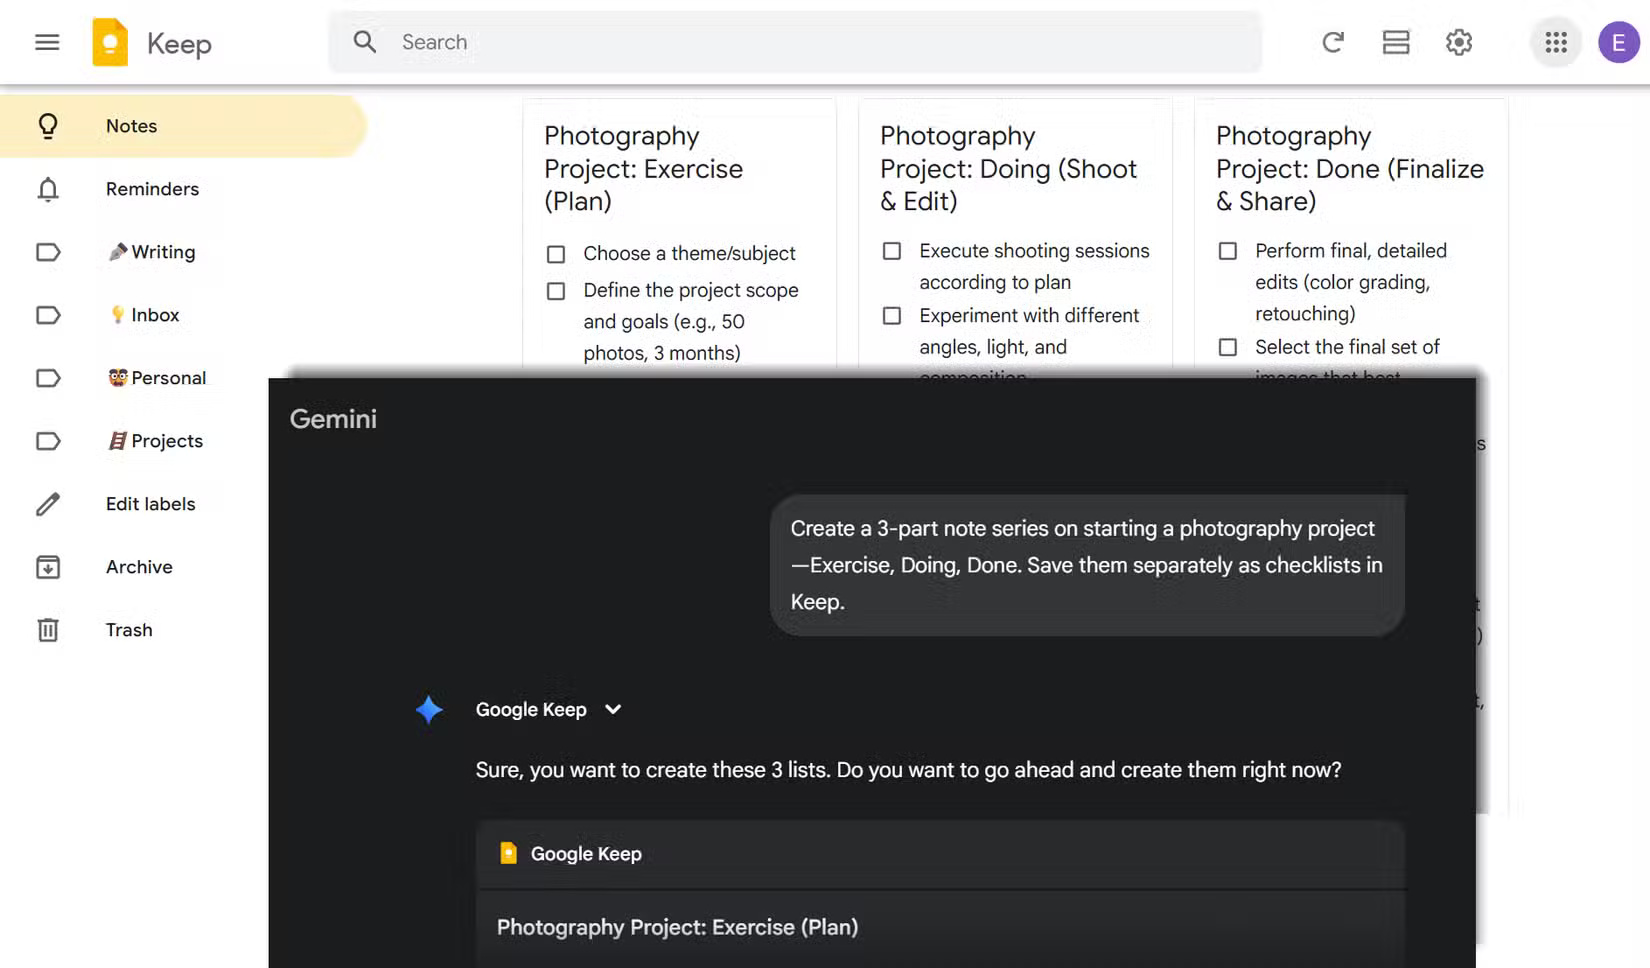Check off 'Choose a theme/subject'

click(556, 254)
